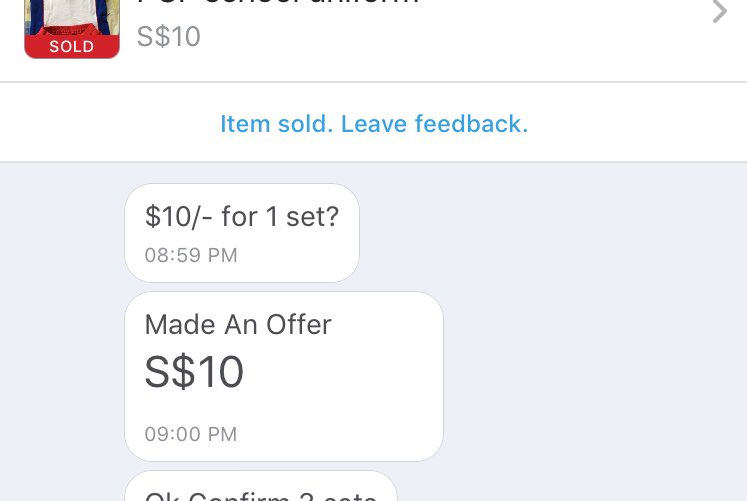The image size is (747, 501).
Task: Tap empty chat area beside first message
Action: pos(550,232)
